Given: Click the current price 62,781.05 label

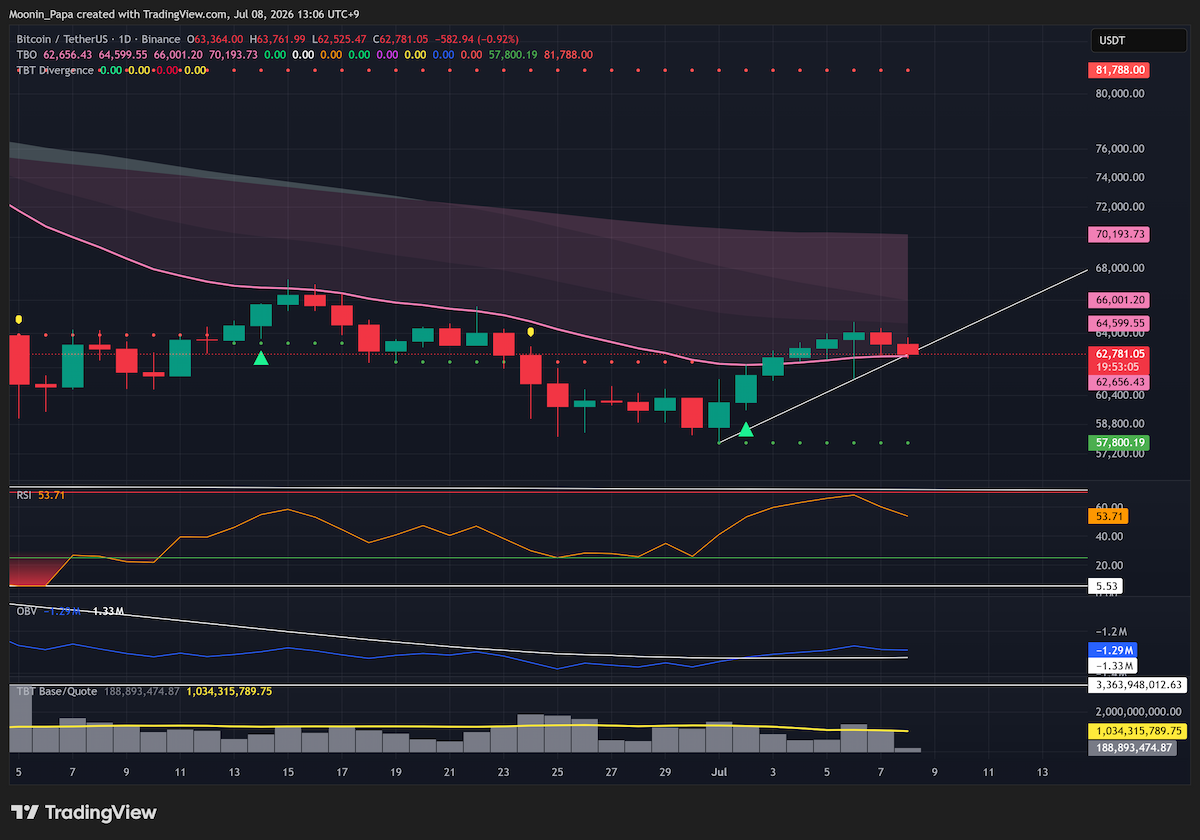Looking at the screenshot, I should [1120, 354].
